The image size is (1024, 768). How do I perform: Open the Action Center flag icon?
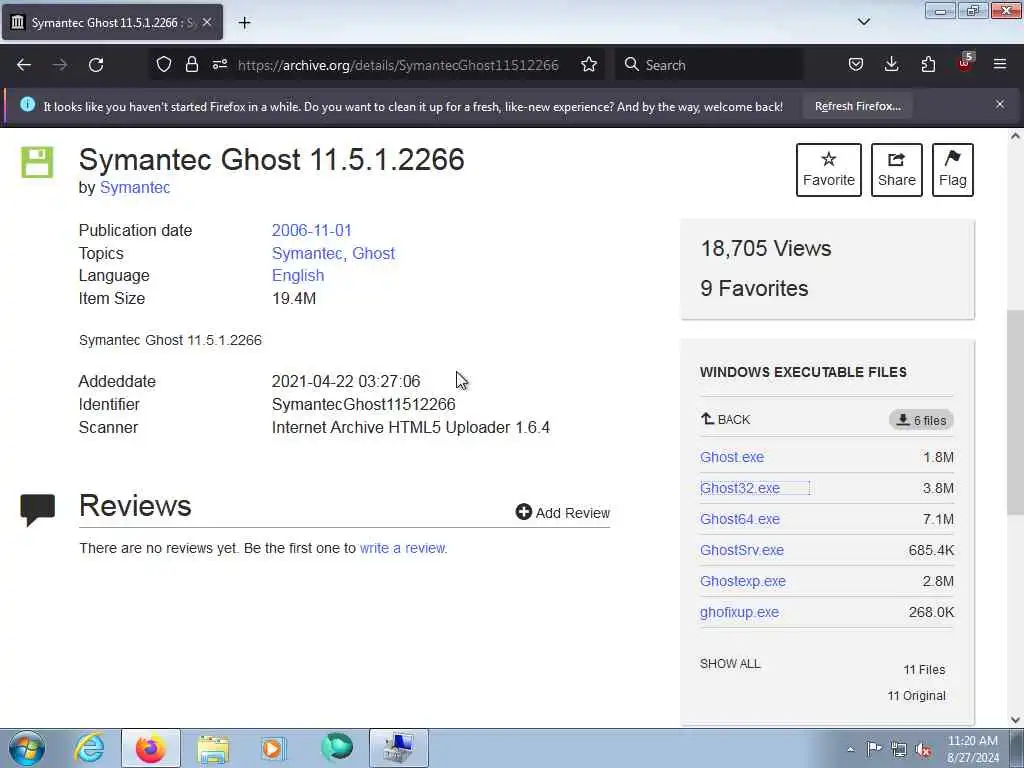(874, 748)
